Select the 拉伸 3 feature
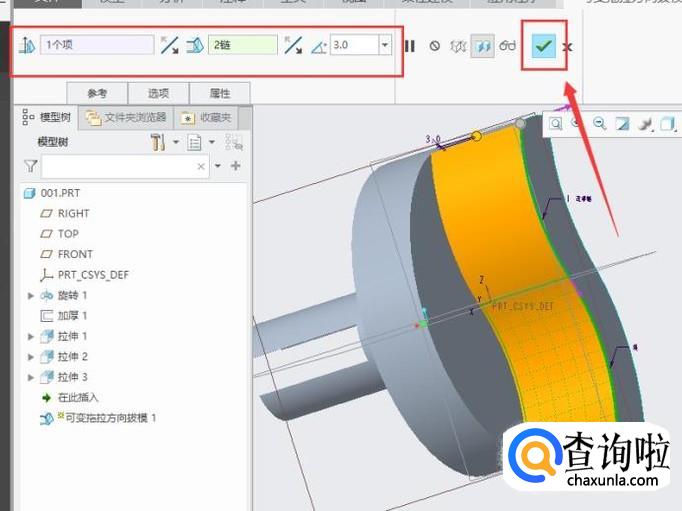The height and width of the screenshot is (511, 682). coord(64,377)
